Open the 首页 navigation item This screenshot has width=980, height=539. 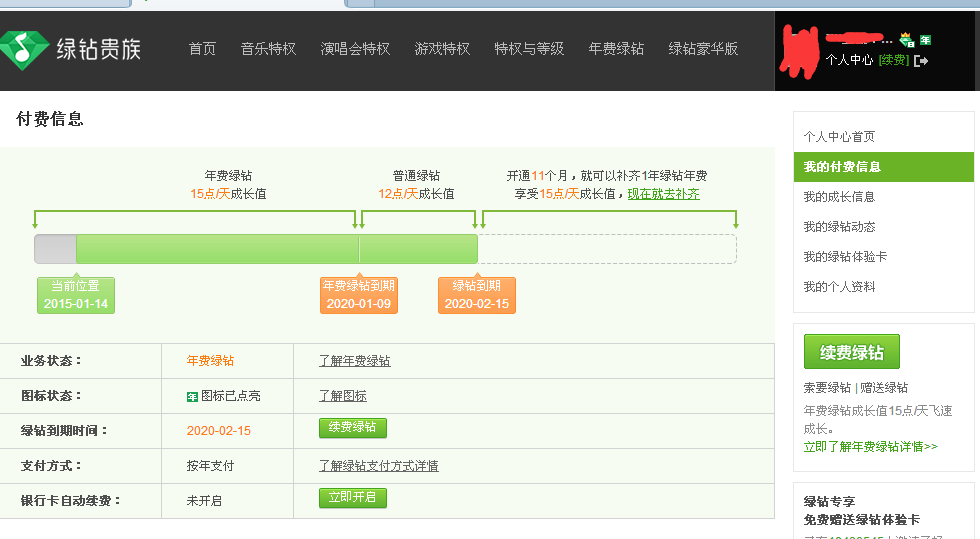(202, 49)
